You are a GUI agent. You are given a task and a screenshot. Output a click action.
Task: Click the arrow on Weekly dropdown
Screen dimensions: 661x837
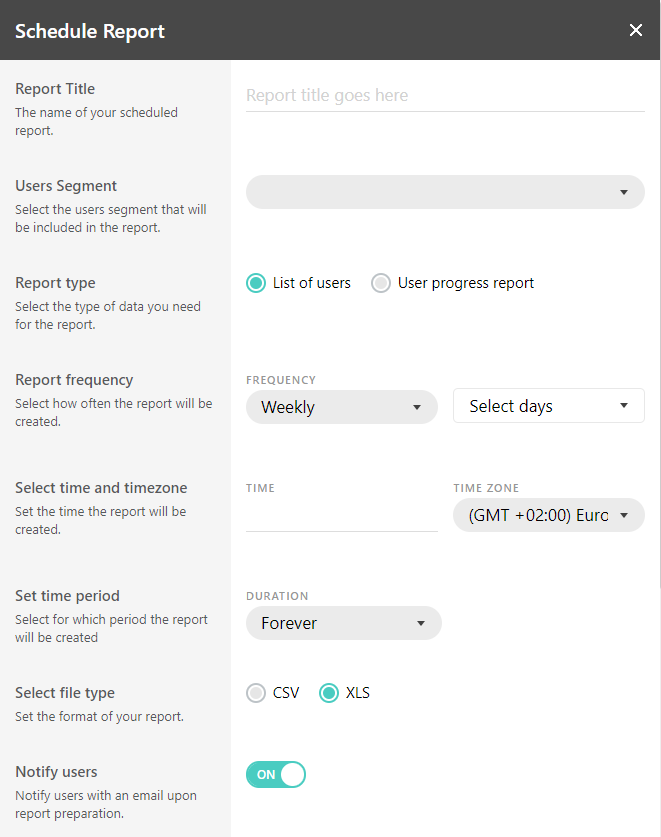tap(417, 407)
